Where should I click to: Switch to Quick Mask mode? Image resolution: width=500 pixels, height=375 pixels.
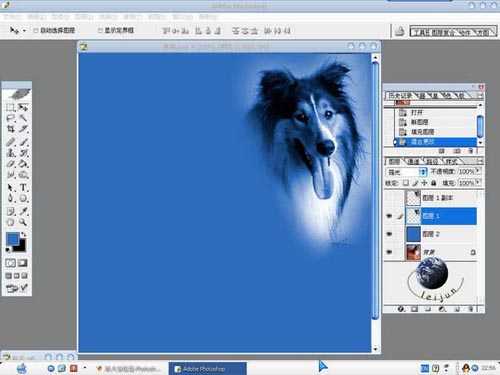coord(23,263)
